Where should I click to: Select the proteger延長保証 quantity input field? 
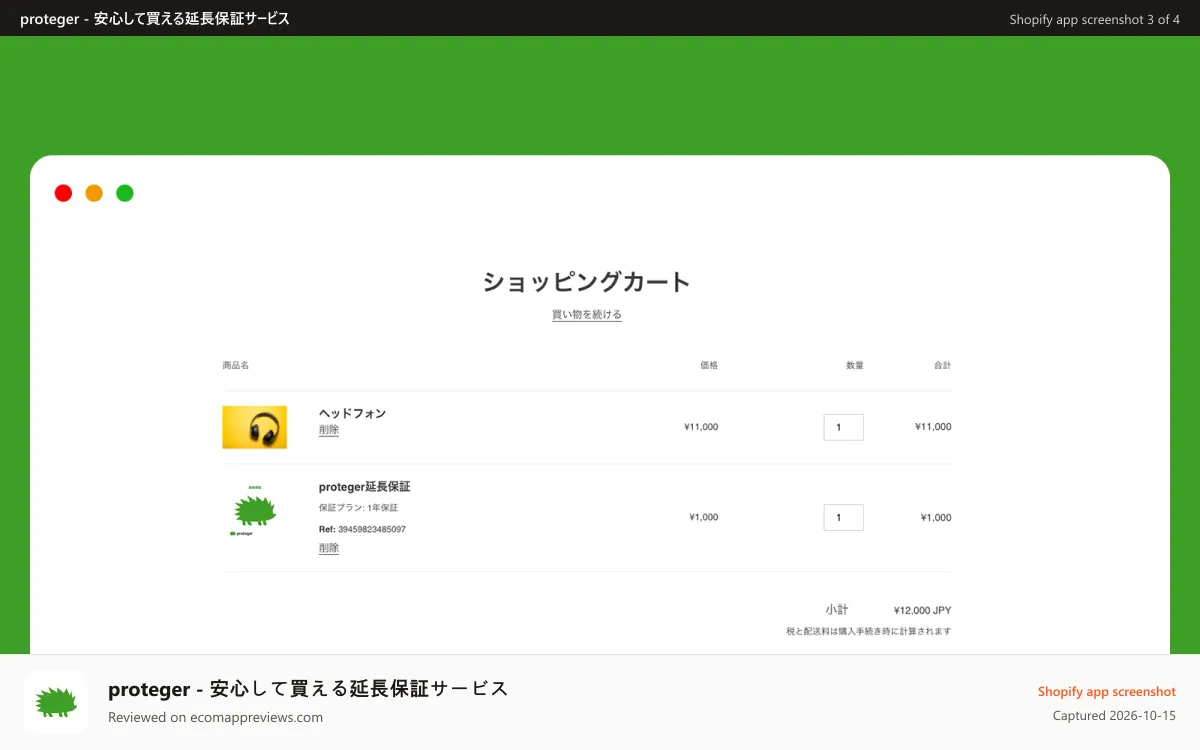pyautogui.click(x=843, y=517)
